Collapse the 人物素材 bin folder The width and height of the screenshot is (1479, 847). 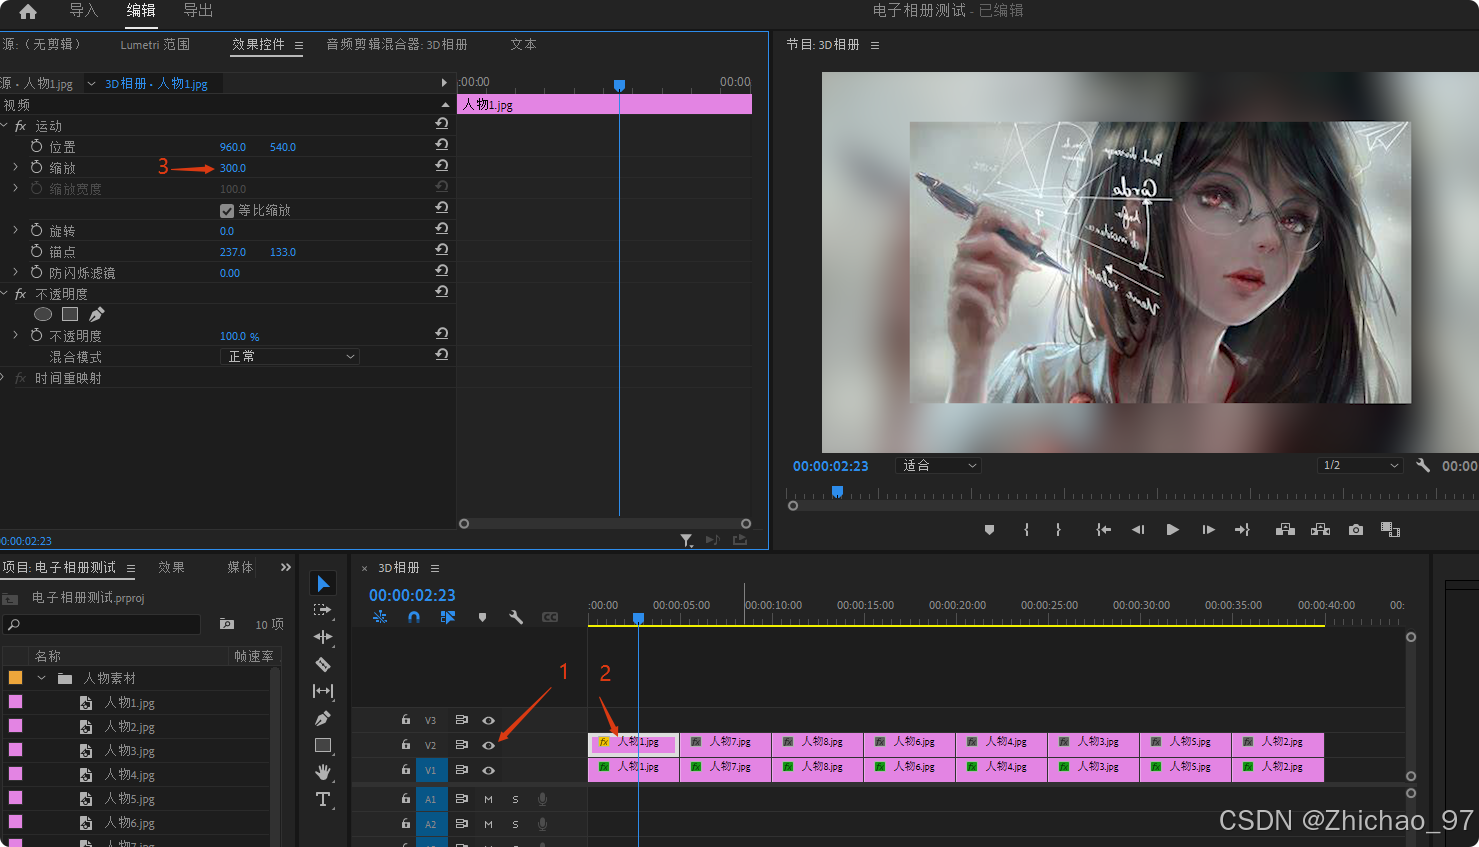coord(42,678)
